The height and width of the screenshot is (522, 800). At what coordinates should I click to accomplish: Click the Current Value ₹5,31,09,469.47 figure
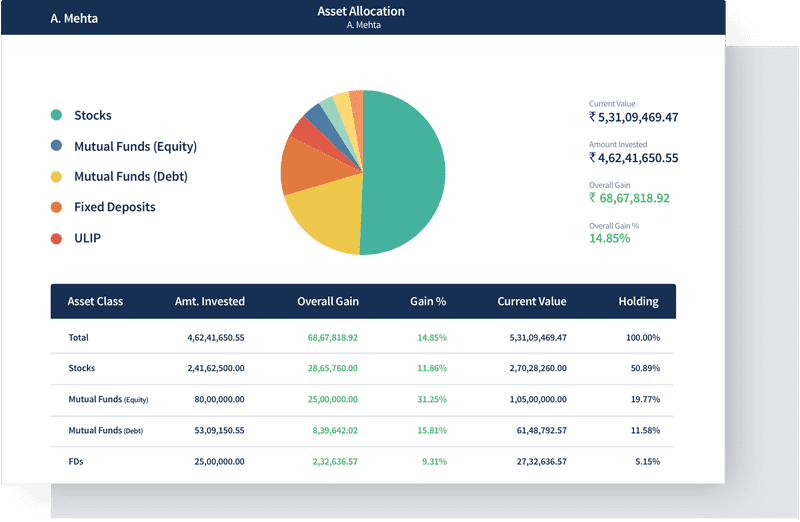point(634,117)
